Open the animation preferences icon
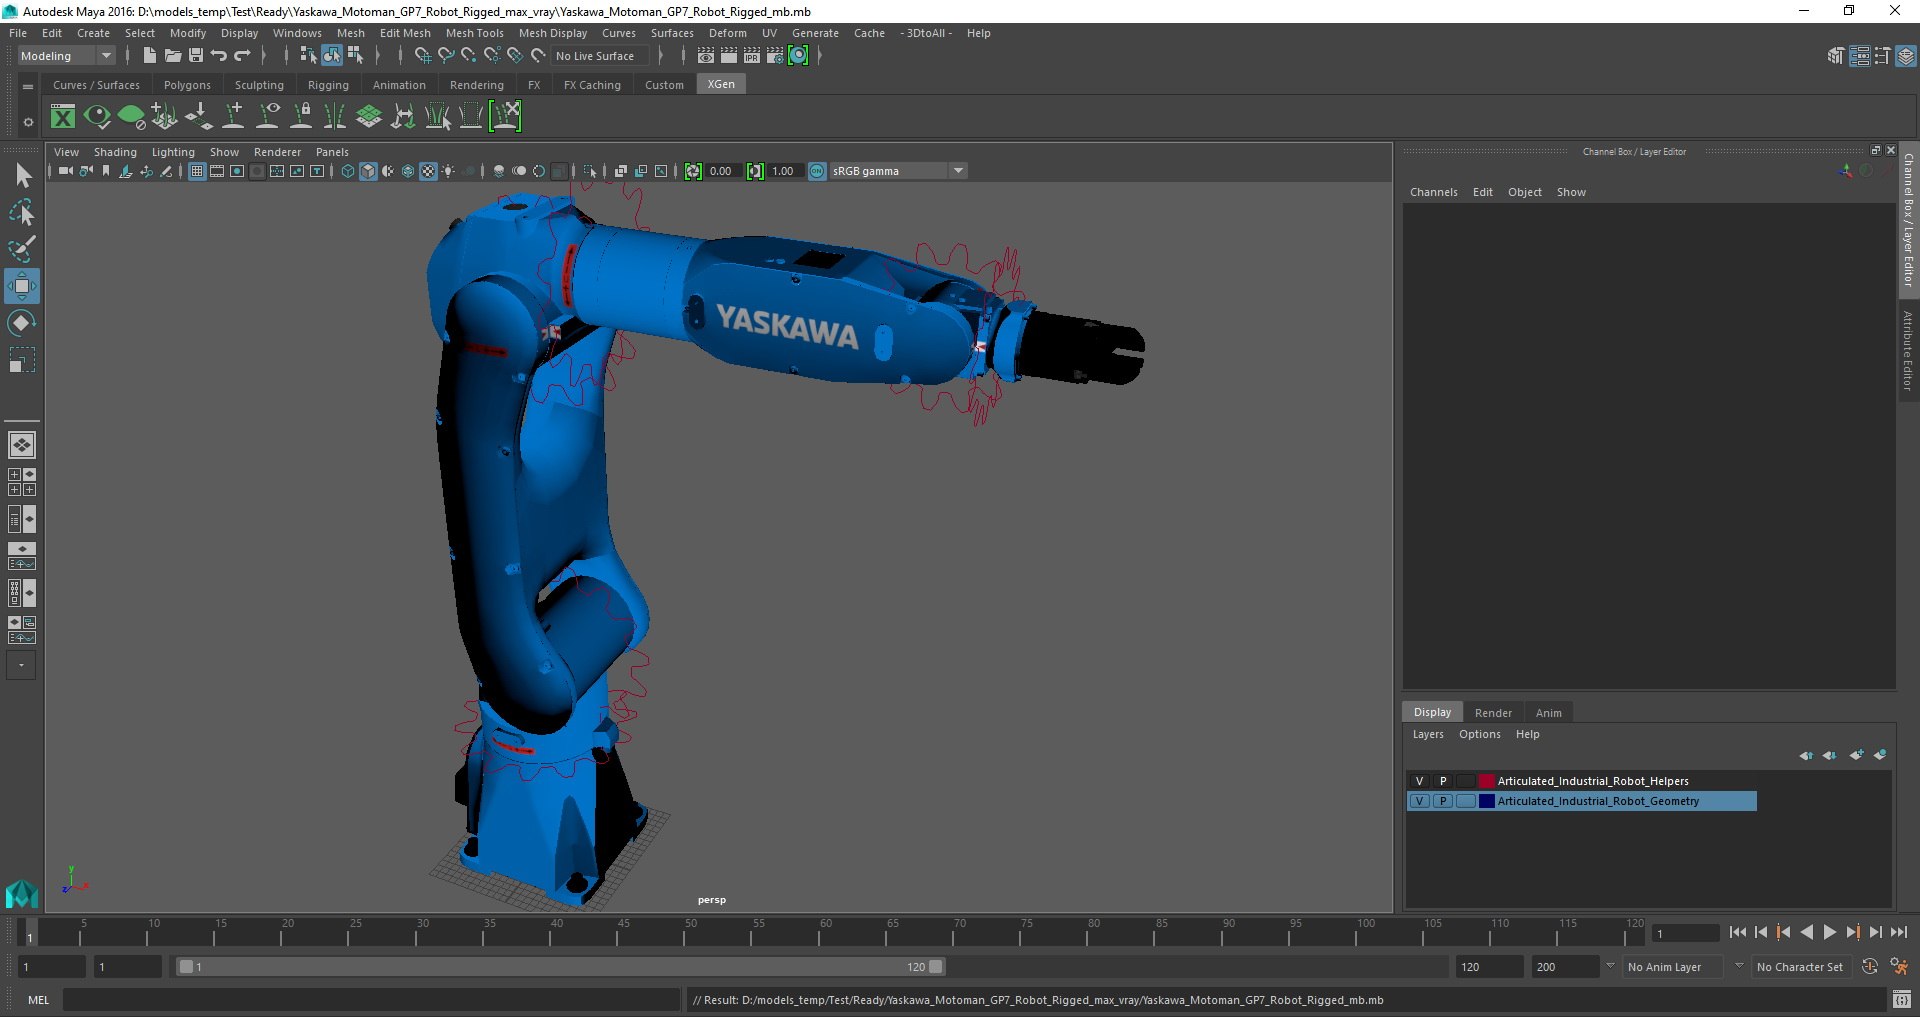This screenshot has height=1017, width=1920. pos(1899,967)
